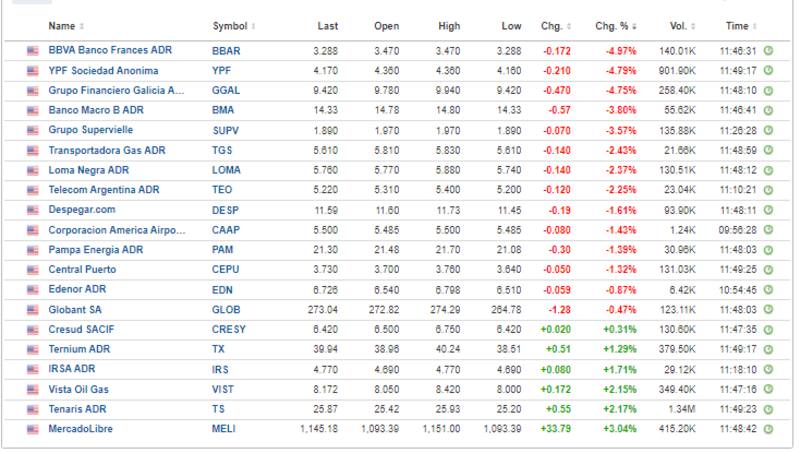Click the US flag icon beside MercadoLibre
This screenshot has width=800, height=453.
(32, 428)
